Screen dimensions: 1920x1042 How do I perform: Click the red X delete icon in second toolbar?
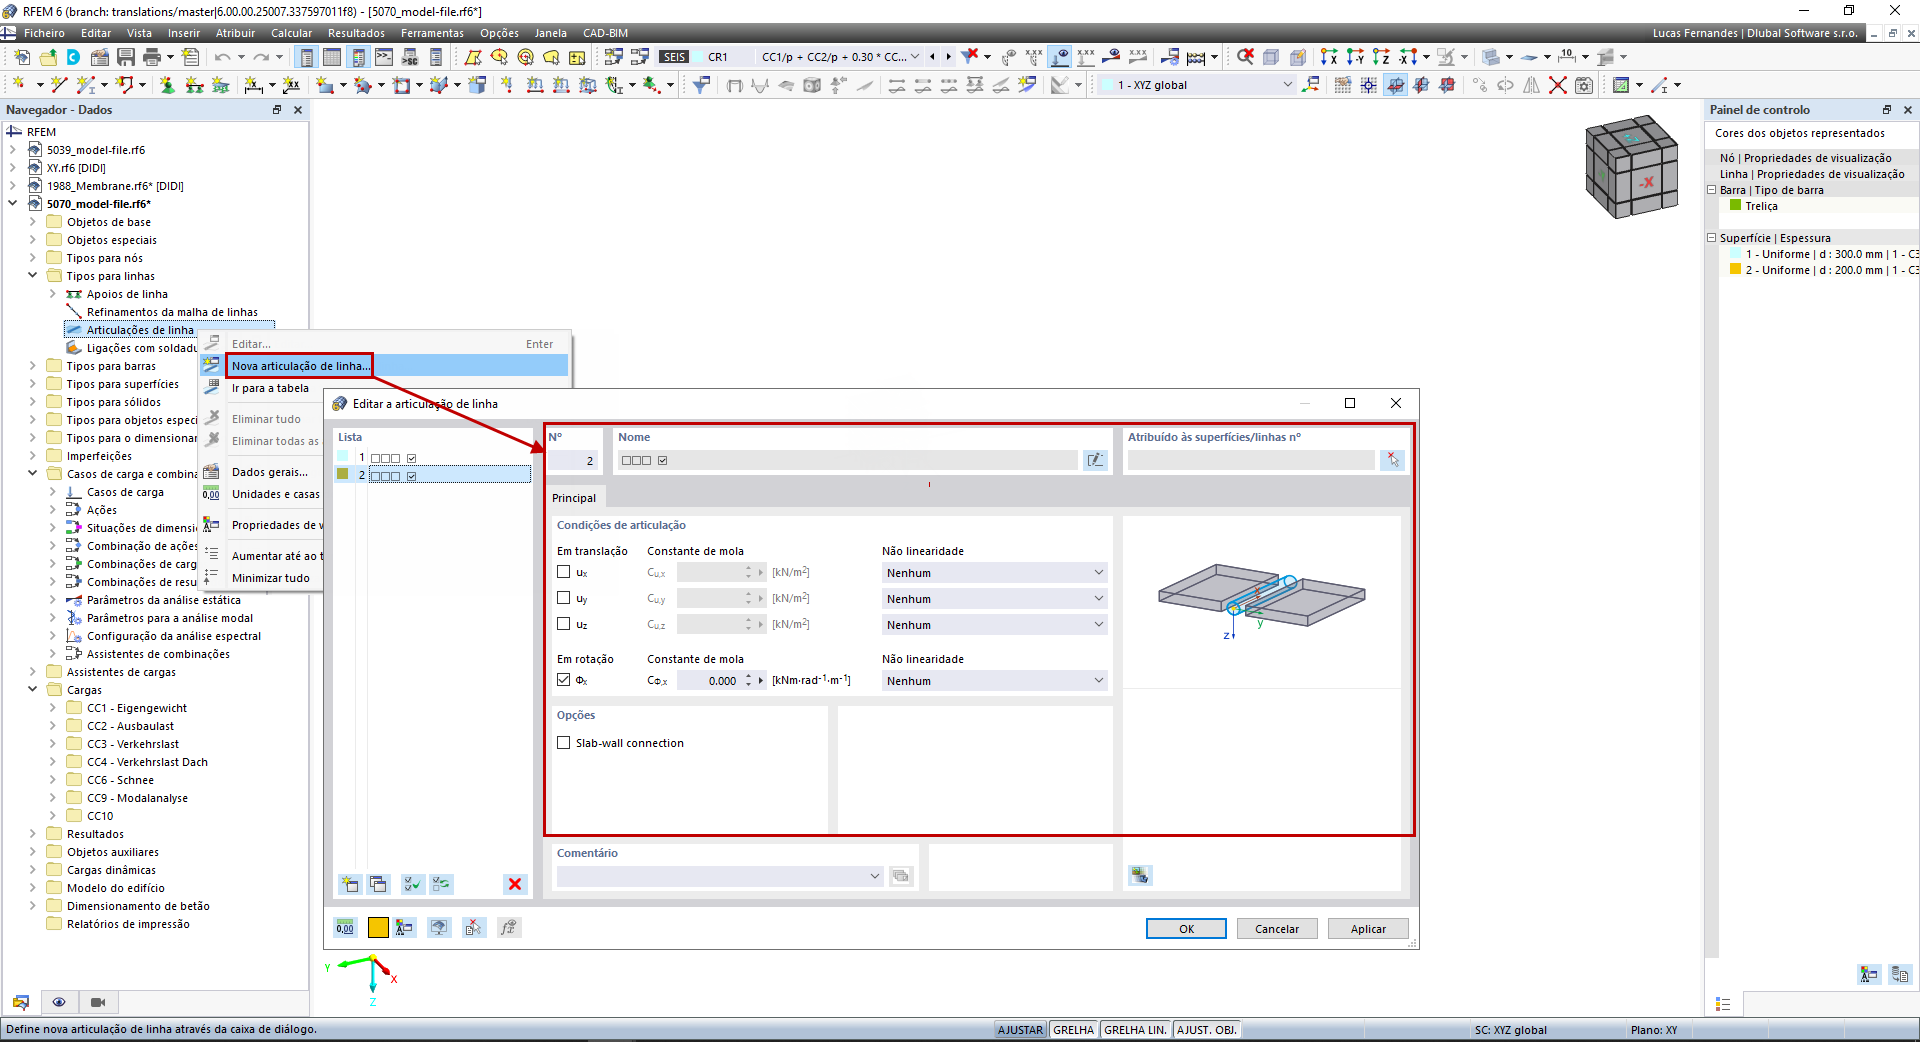click(1558, 85)
